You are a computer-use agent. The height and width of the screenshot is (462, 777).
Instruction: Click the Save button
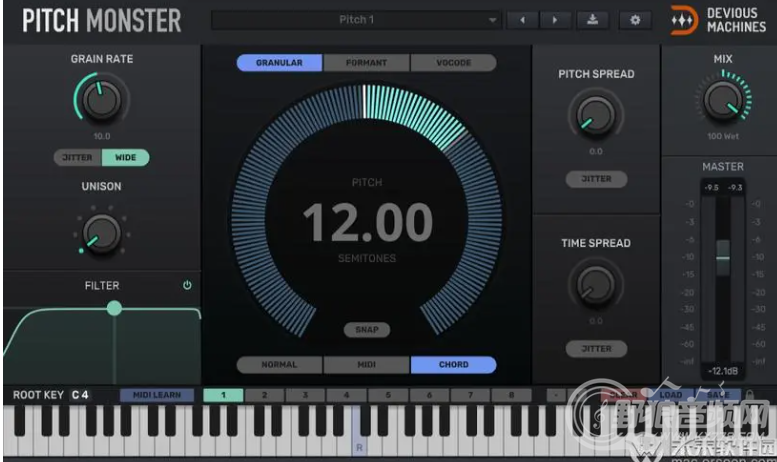[x=718, y=395]
